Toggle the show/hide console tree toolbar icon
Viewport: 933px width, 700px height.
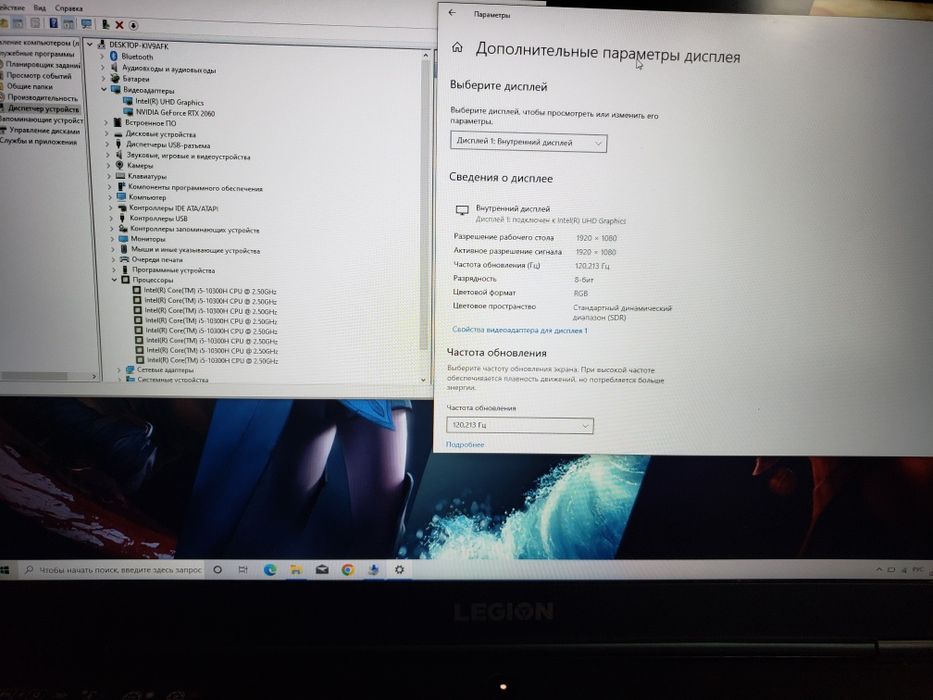coord(18,23)
